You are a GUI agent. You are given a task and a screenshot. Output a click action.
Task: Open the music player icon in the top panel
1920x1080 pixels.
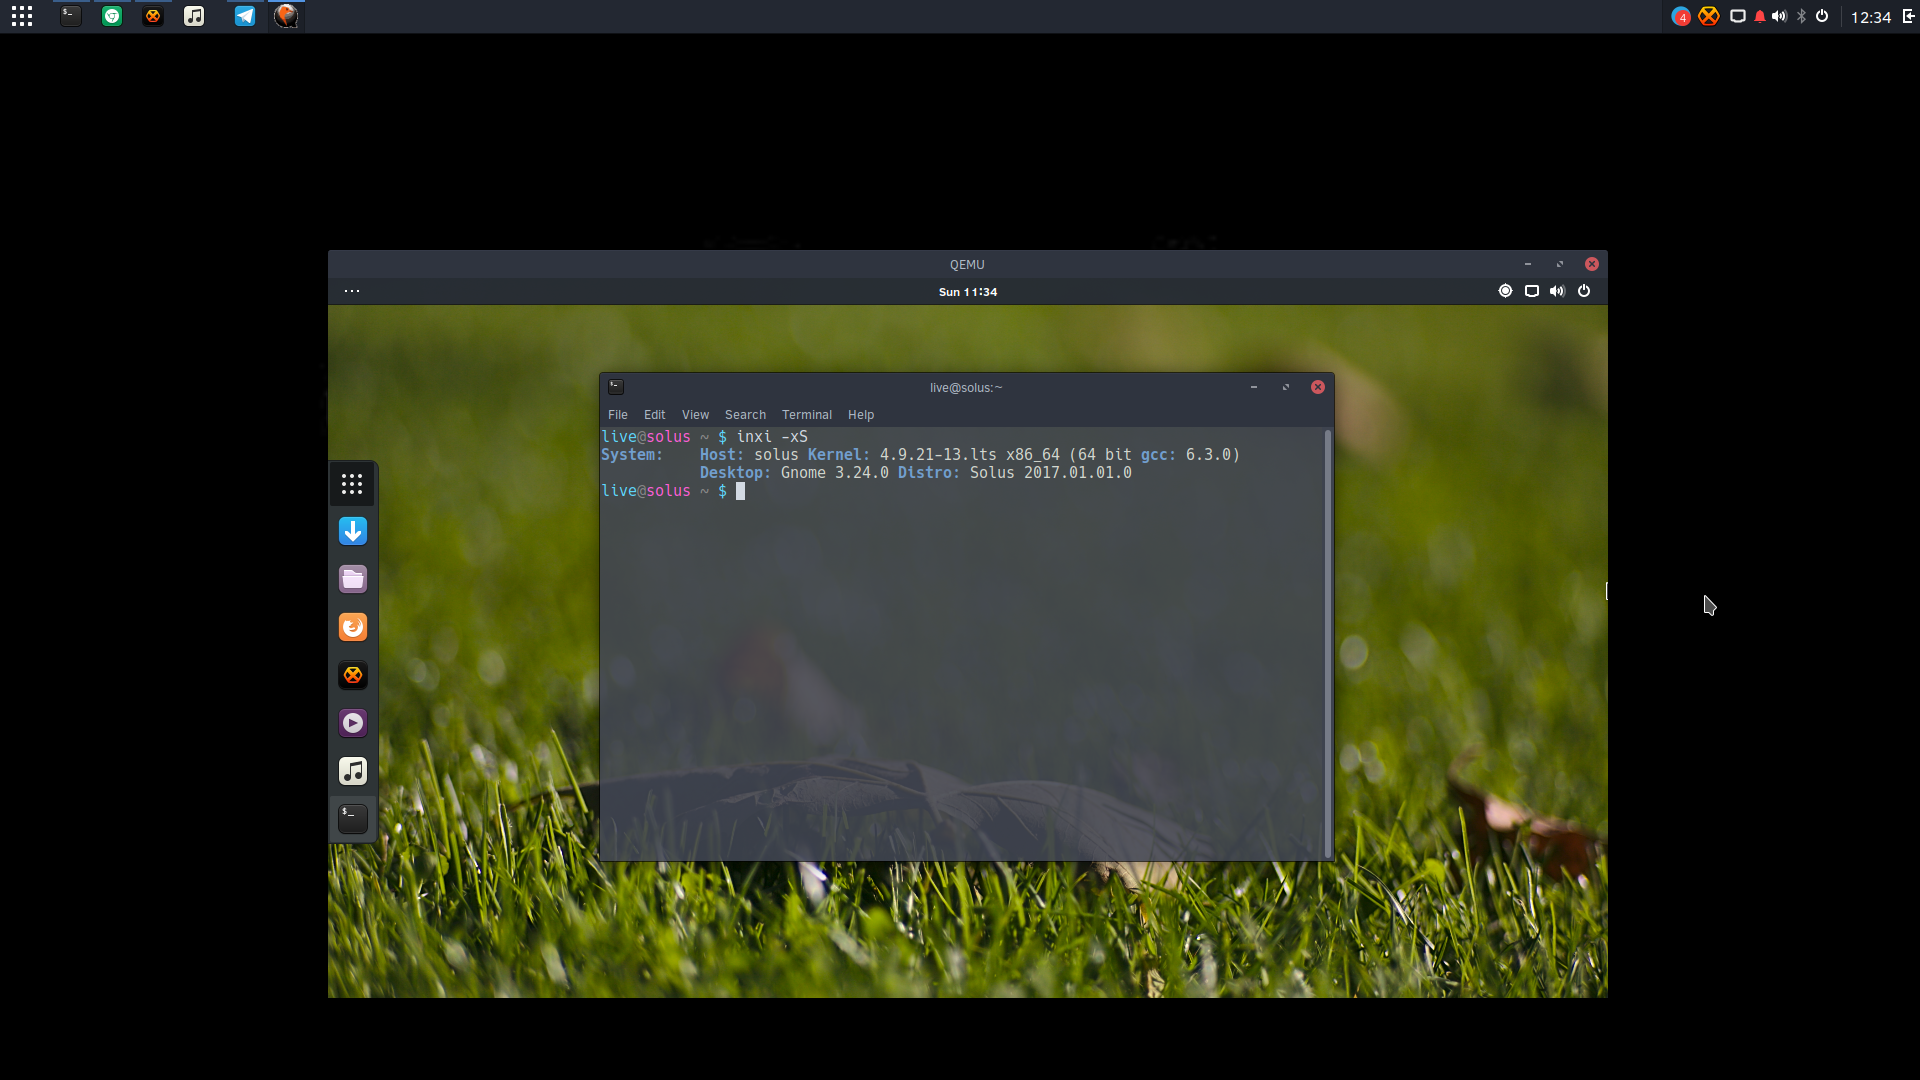click(194, 16)
